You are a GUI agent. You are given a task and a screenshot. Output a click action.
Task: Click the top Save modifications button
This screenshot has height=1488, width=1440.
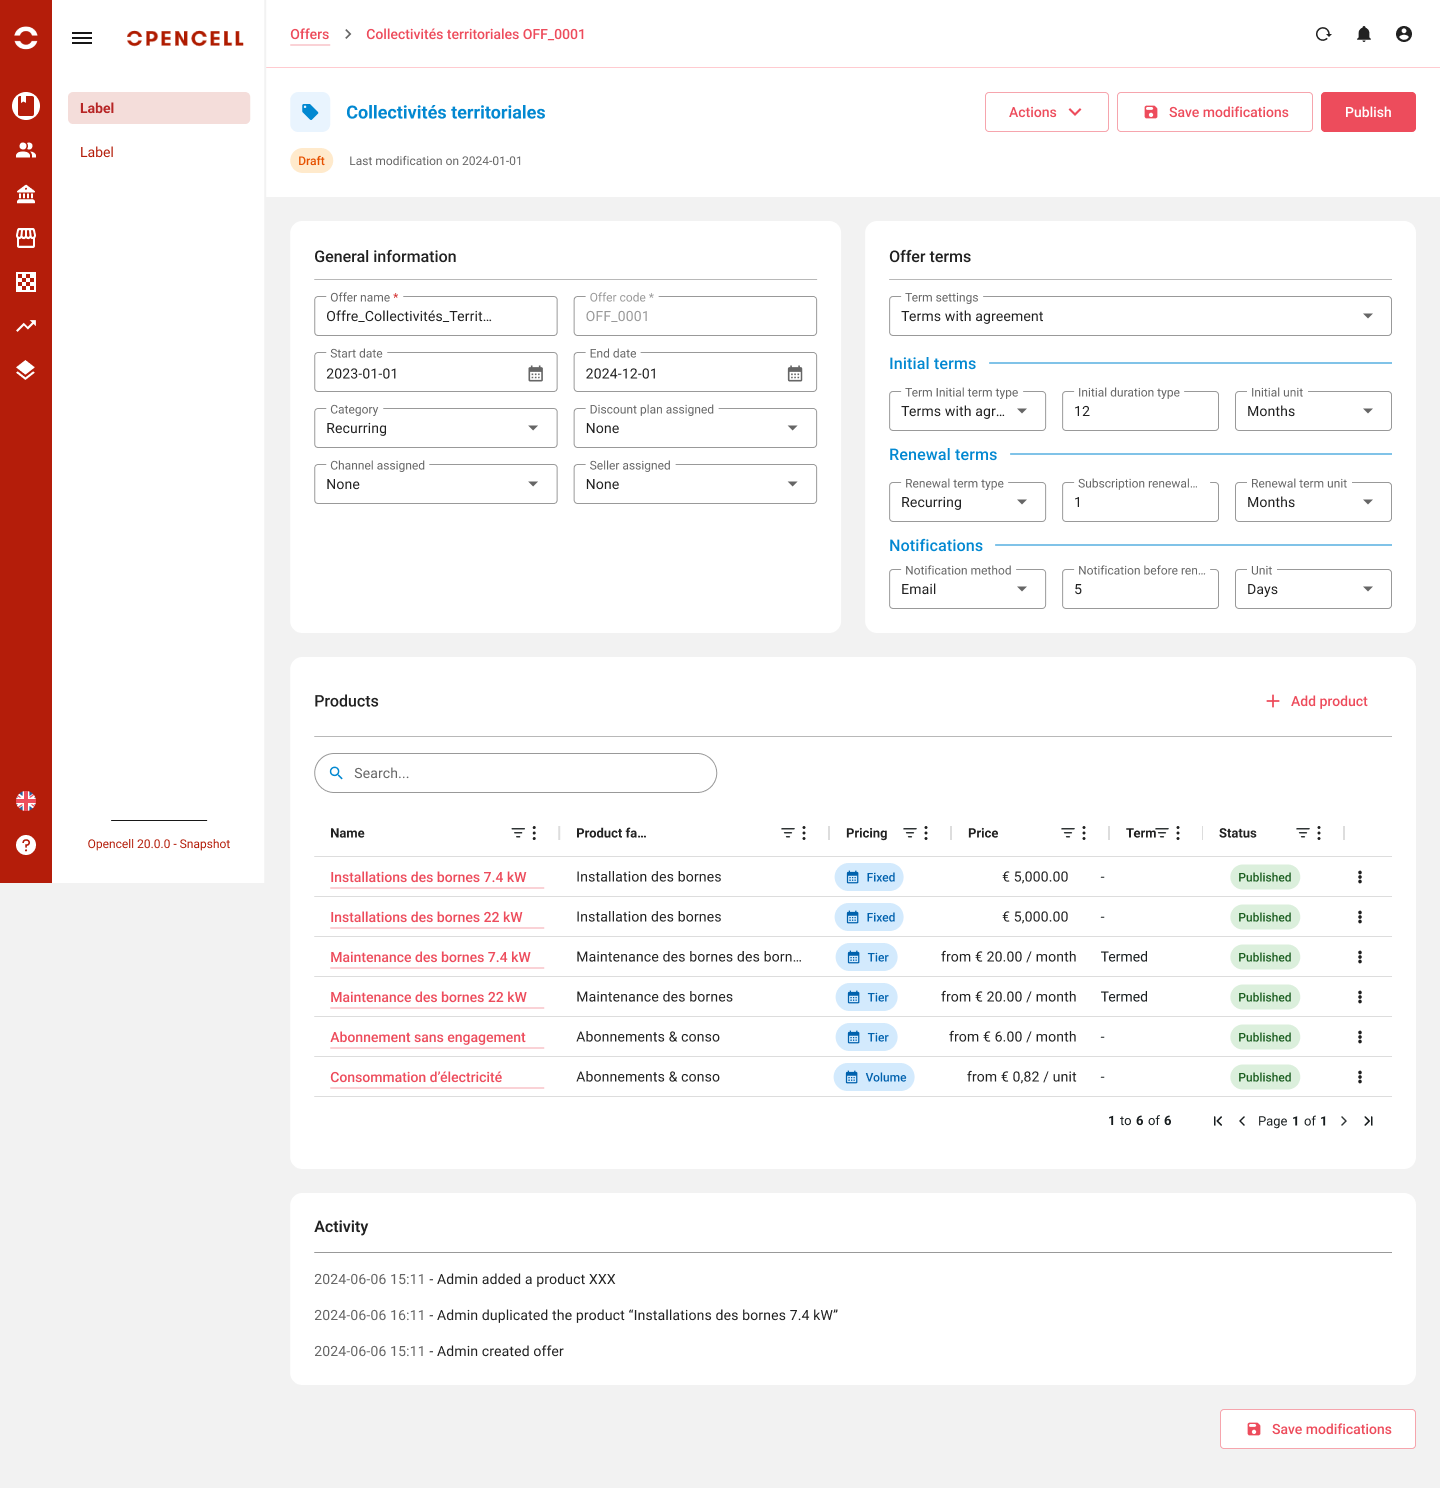(1215, 112)
